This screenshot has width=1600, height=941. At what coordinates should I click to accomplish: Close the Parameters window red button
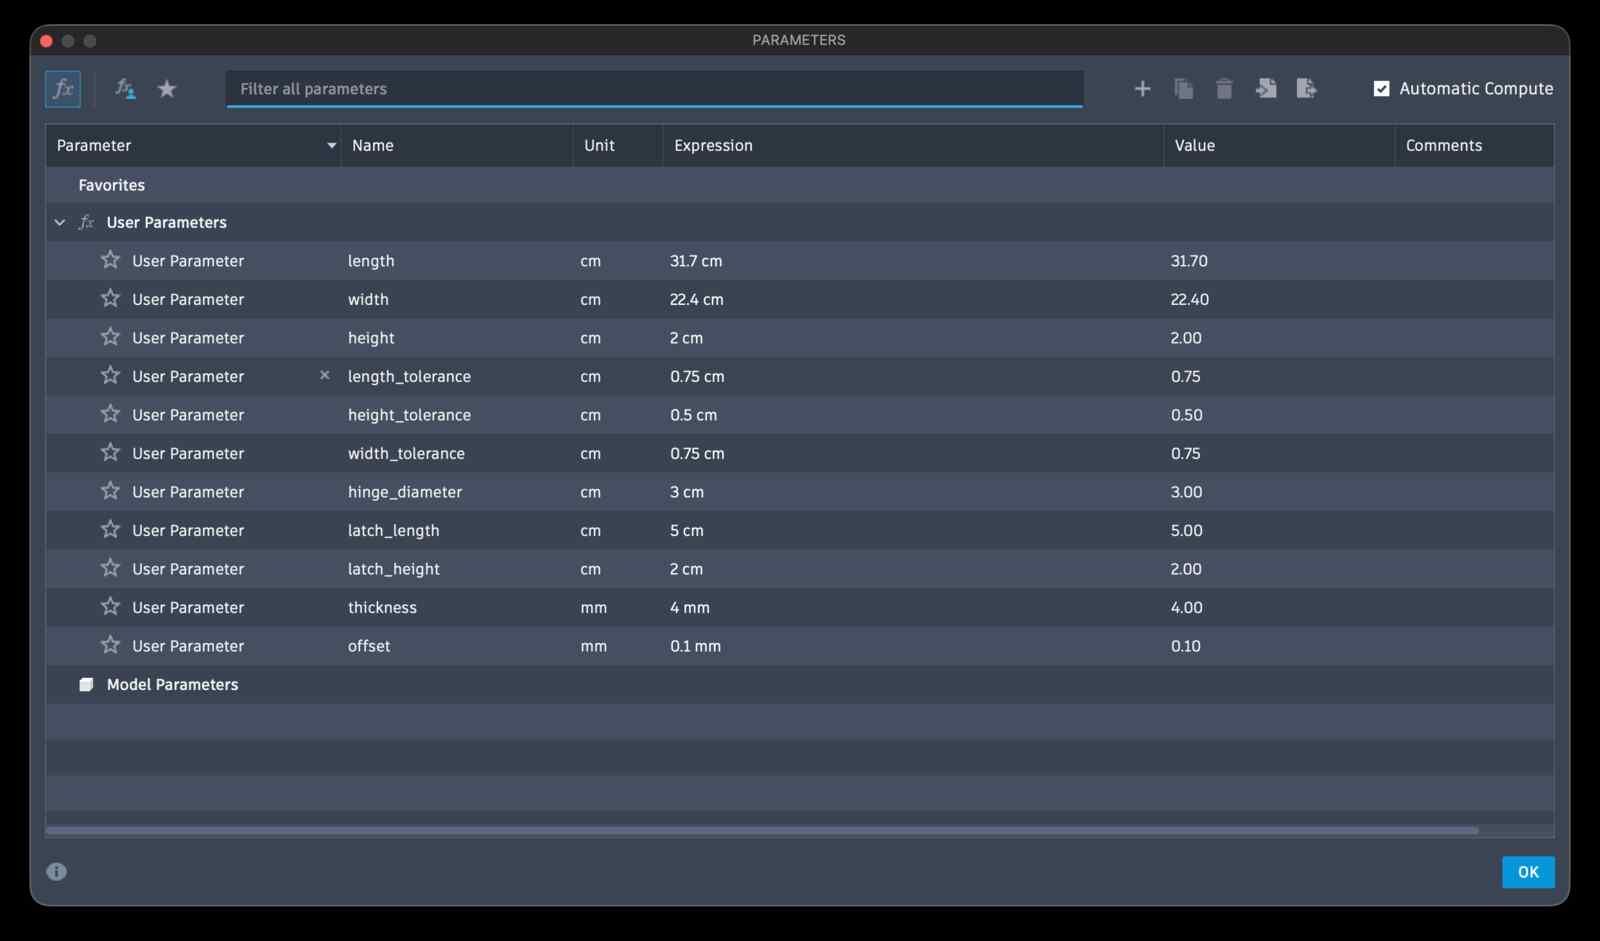point(46,41)
